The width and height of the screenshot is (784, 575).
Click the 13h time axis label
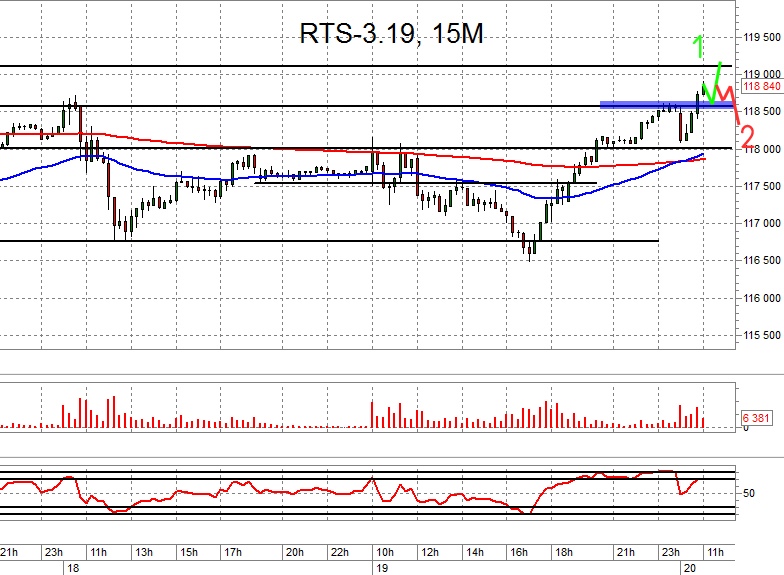point(144,552)
